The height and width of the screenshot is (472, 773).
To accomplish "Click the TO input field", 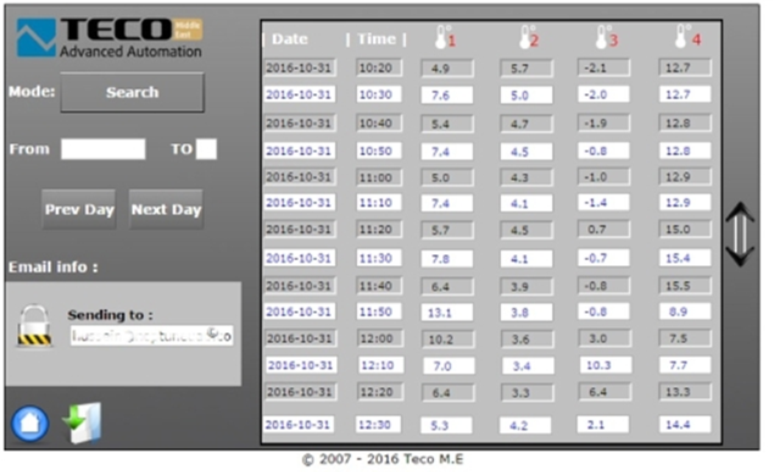I will click(206, 149).
